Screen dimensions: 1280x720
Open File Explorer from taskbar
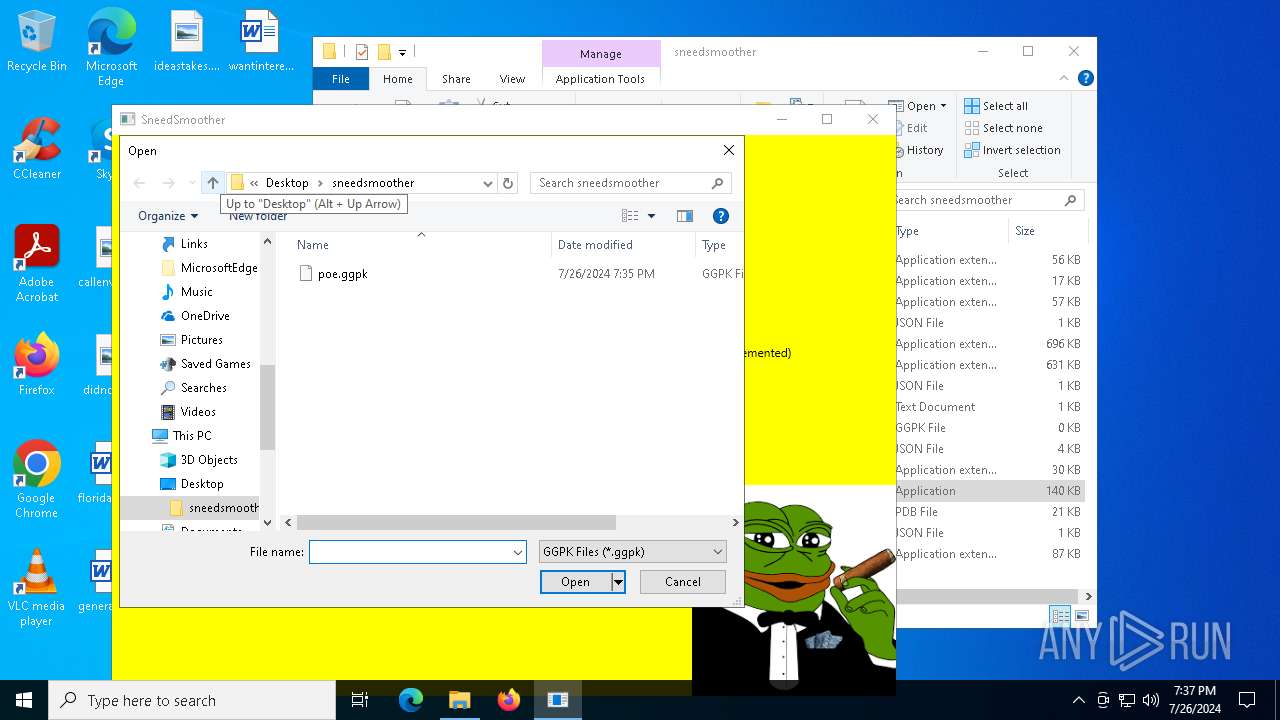click(459, 700)
